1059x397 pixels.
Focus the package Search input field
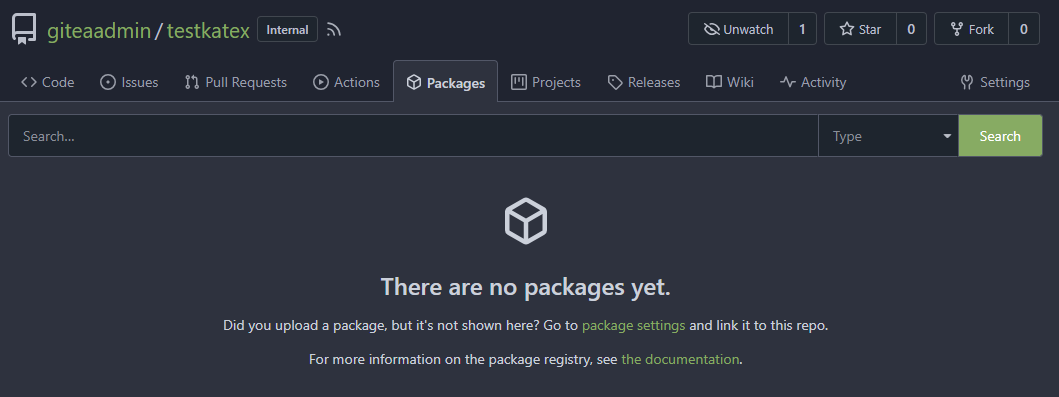coord(413,136)
